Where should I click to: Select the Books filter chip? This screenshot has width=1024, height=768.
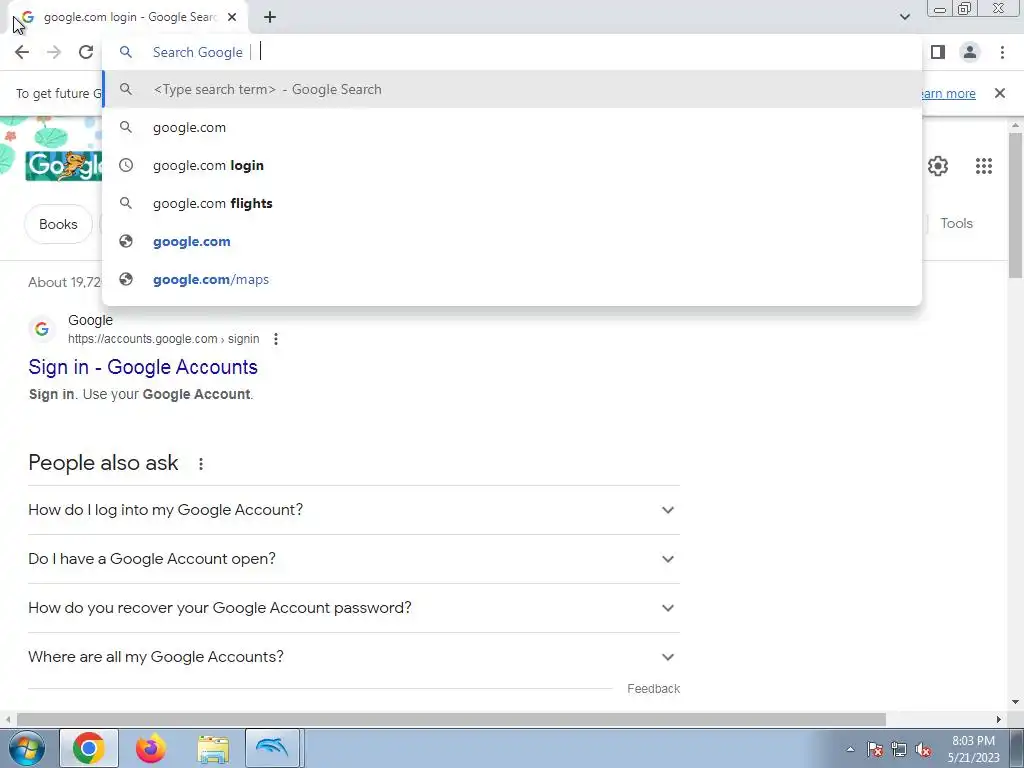click(x=58, y=224)
